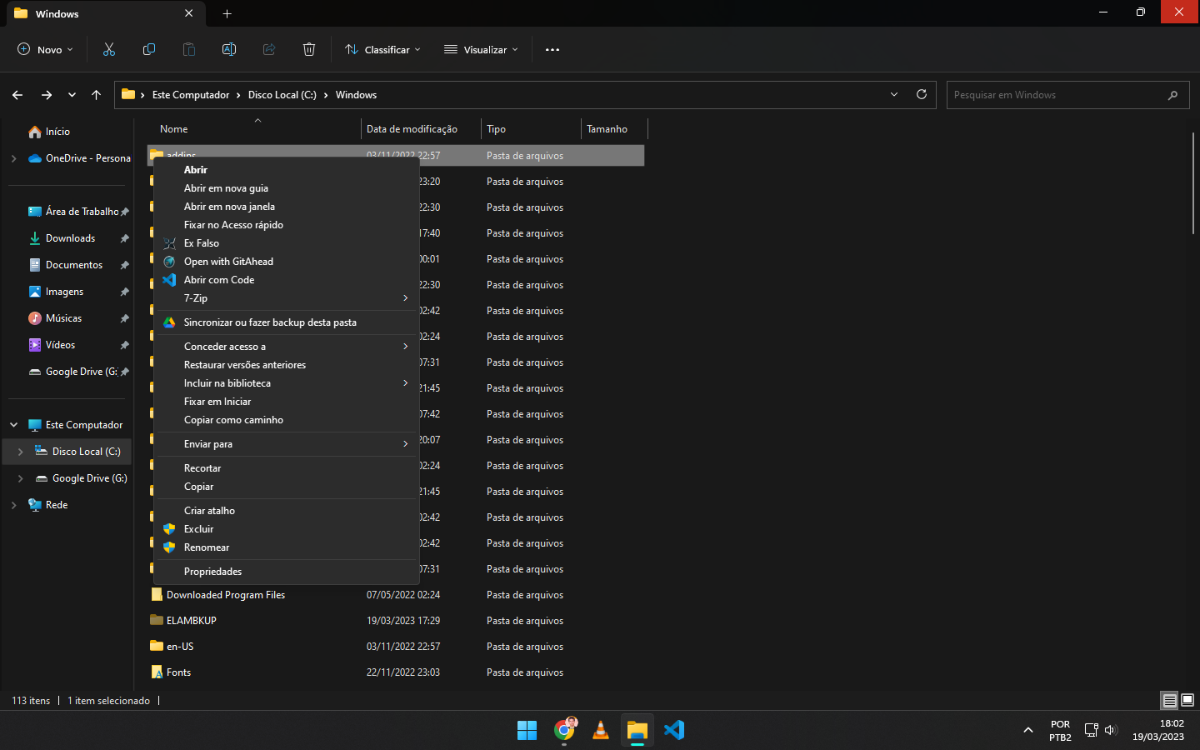This screenshot has height=750, width=1200.
Task: Open VLC from the taskbar
Action: tap(600, 730)
